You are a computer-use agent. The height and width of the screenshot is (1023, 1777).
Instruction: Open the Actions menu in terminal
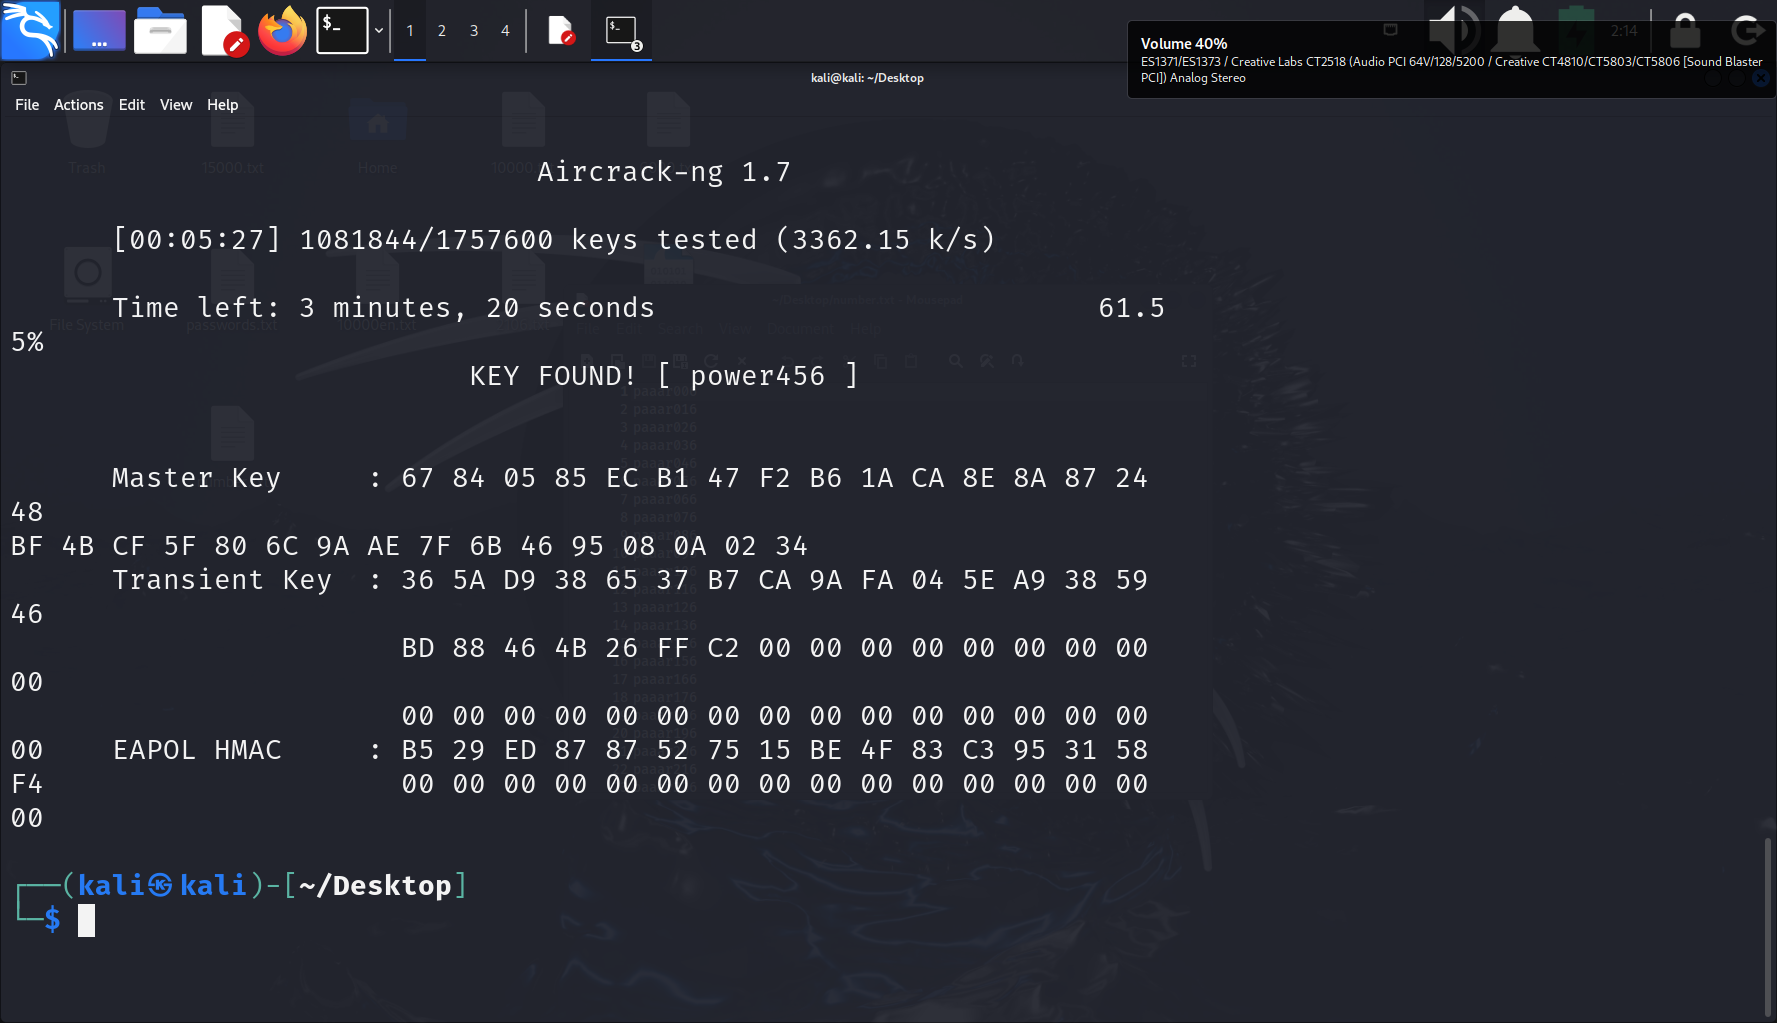point(79,105)
